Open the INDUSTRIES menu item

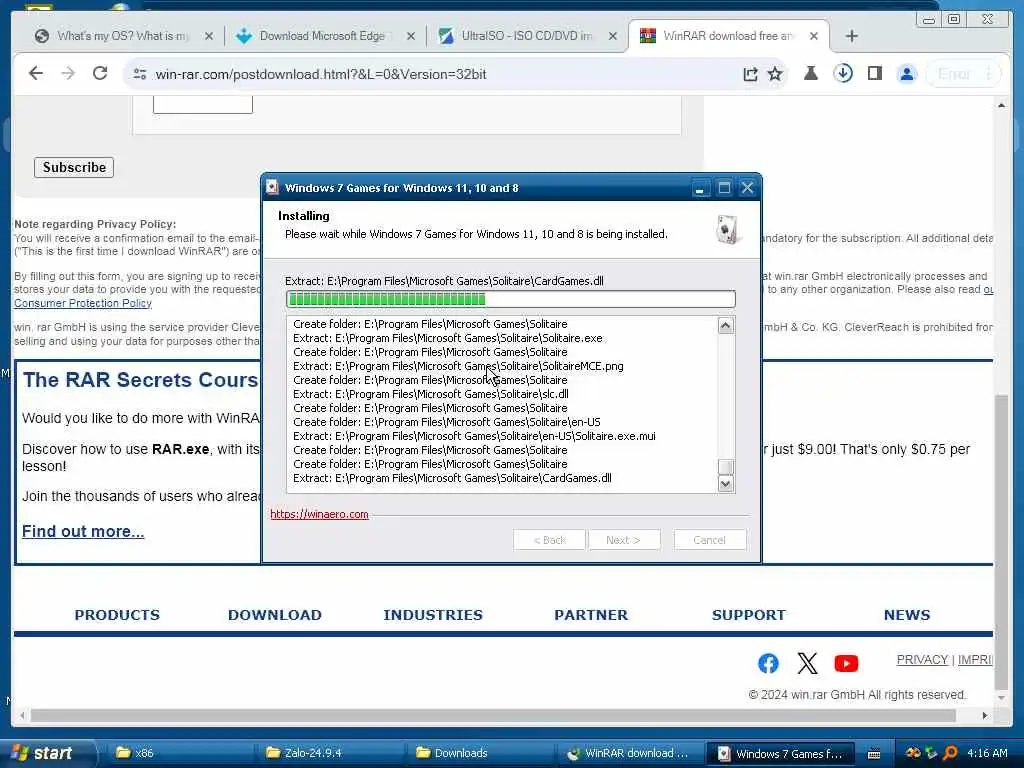(433, 615)
